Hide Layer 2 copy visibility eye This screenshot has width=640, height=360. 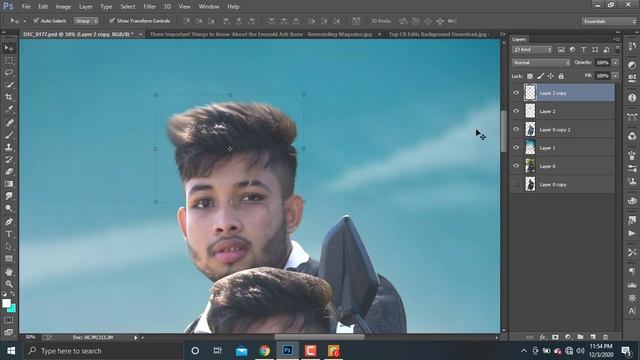click(x=516, y=93)
